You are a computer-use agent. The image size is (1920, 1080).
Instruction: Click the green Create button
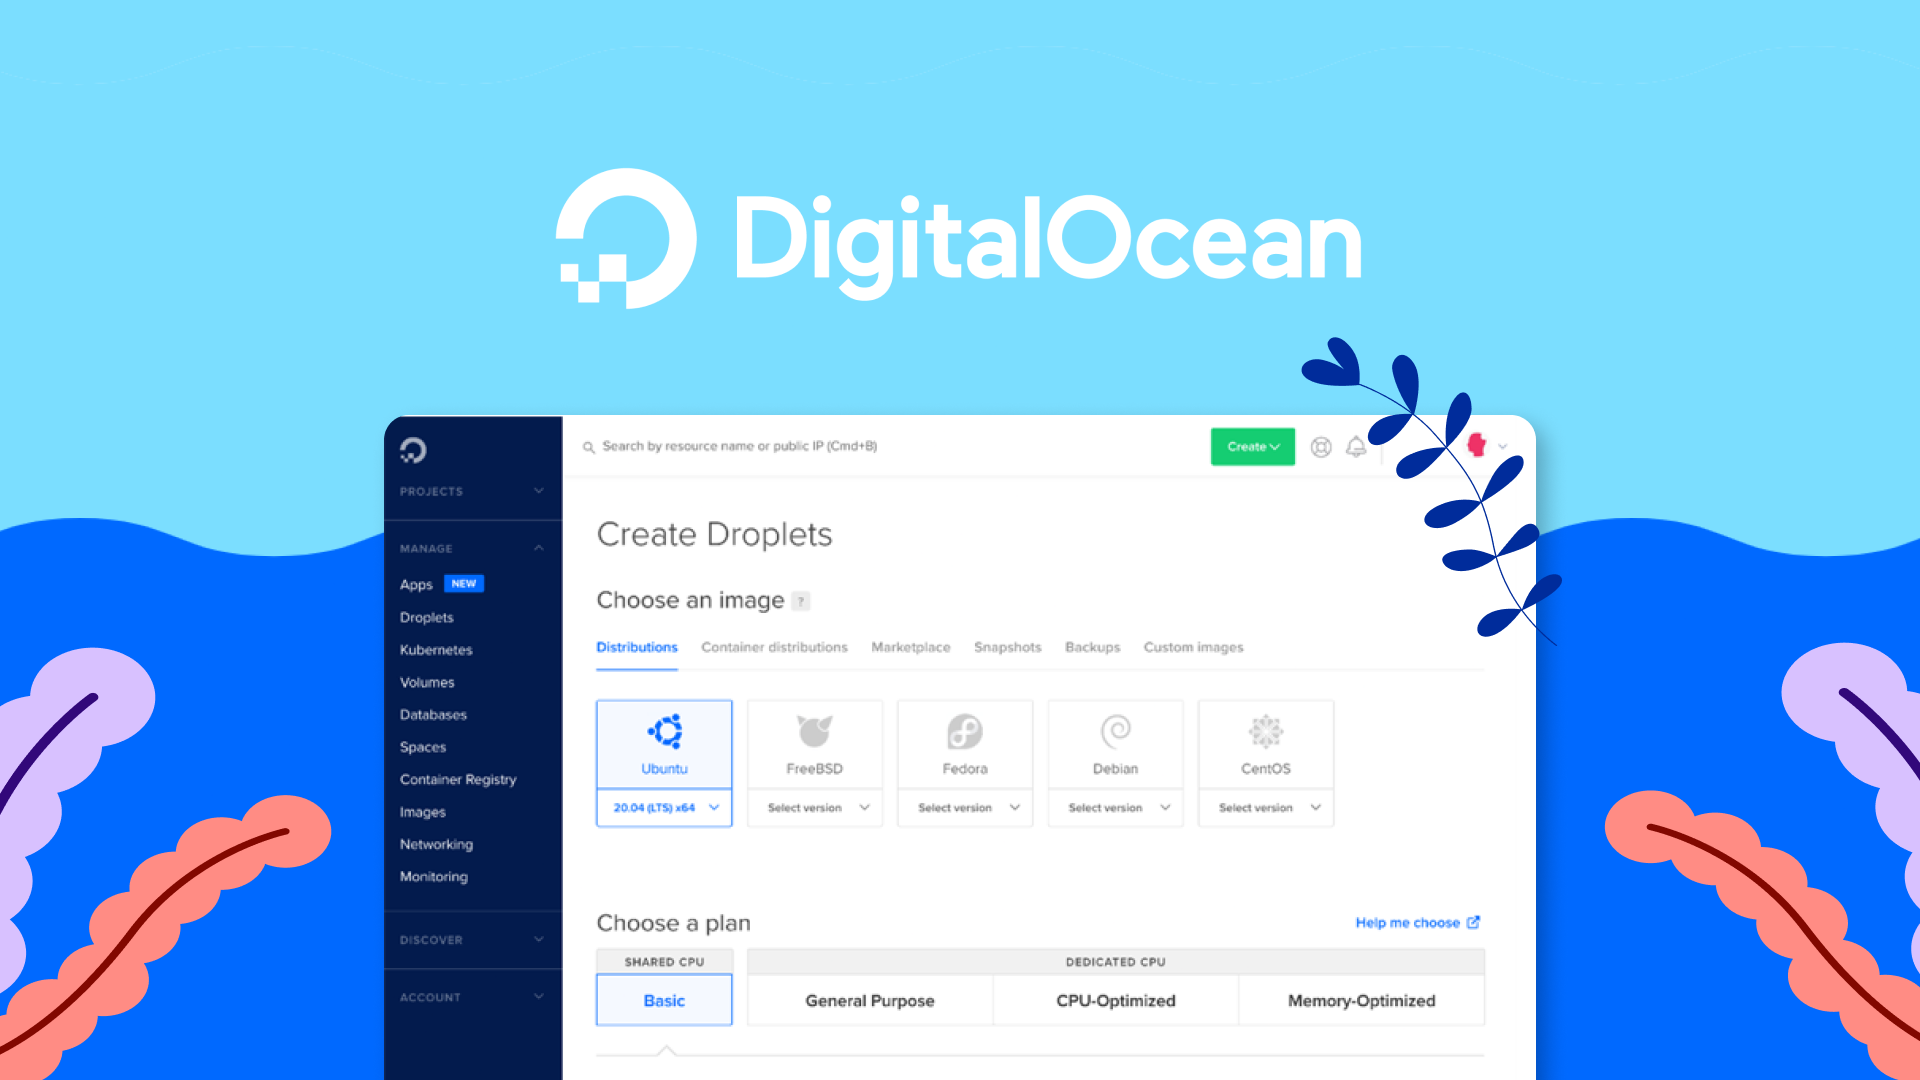1250,446
